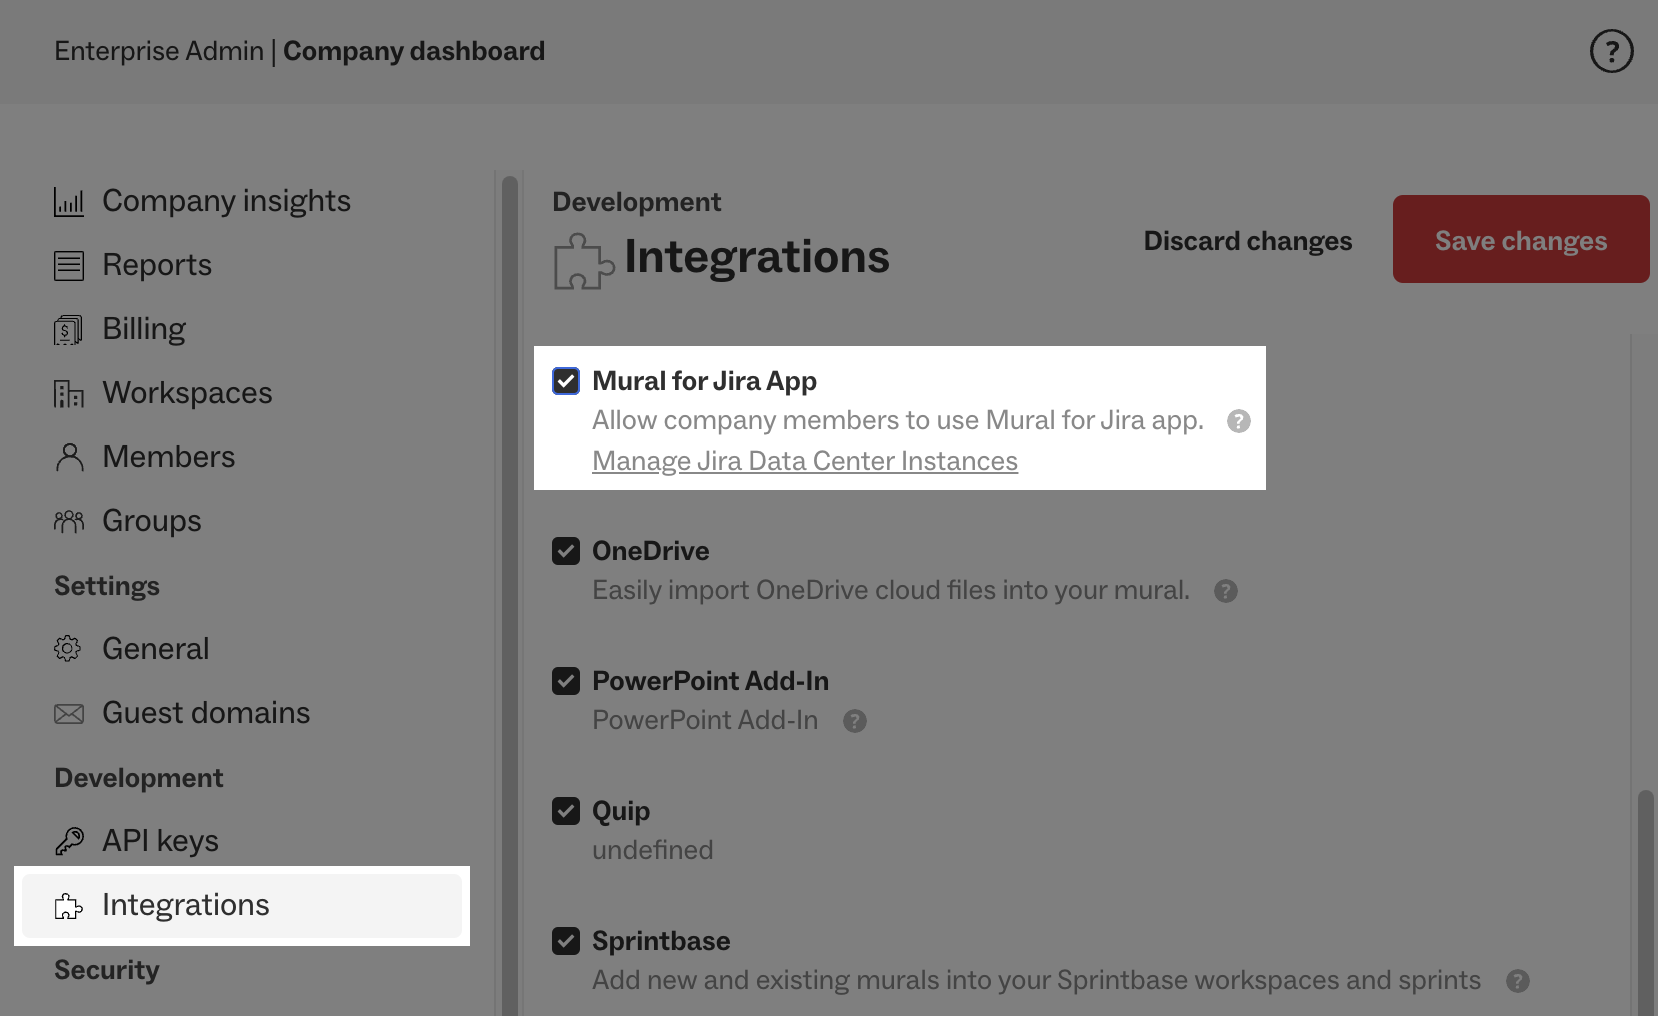This screenshot has height=1016, width=1658.
Task: Navigate to the Security section
Action: 106,968
